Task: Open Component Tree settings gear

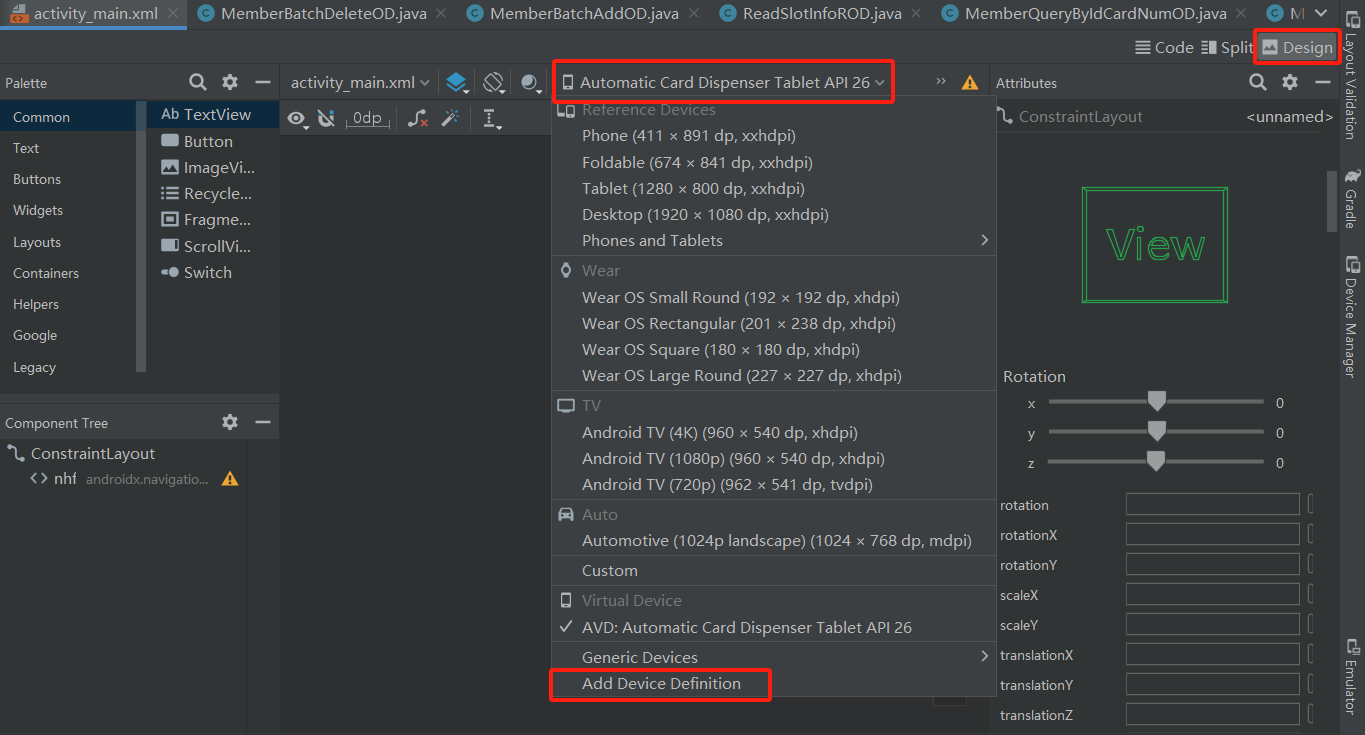Action: 230,422
